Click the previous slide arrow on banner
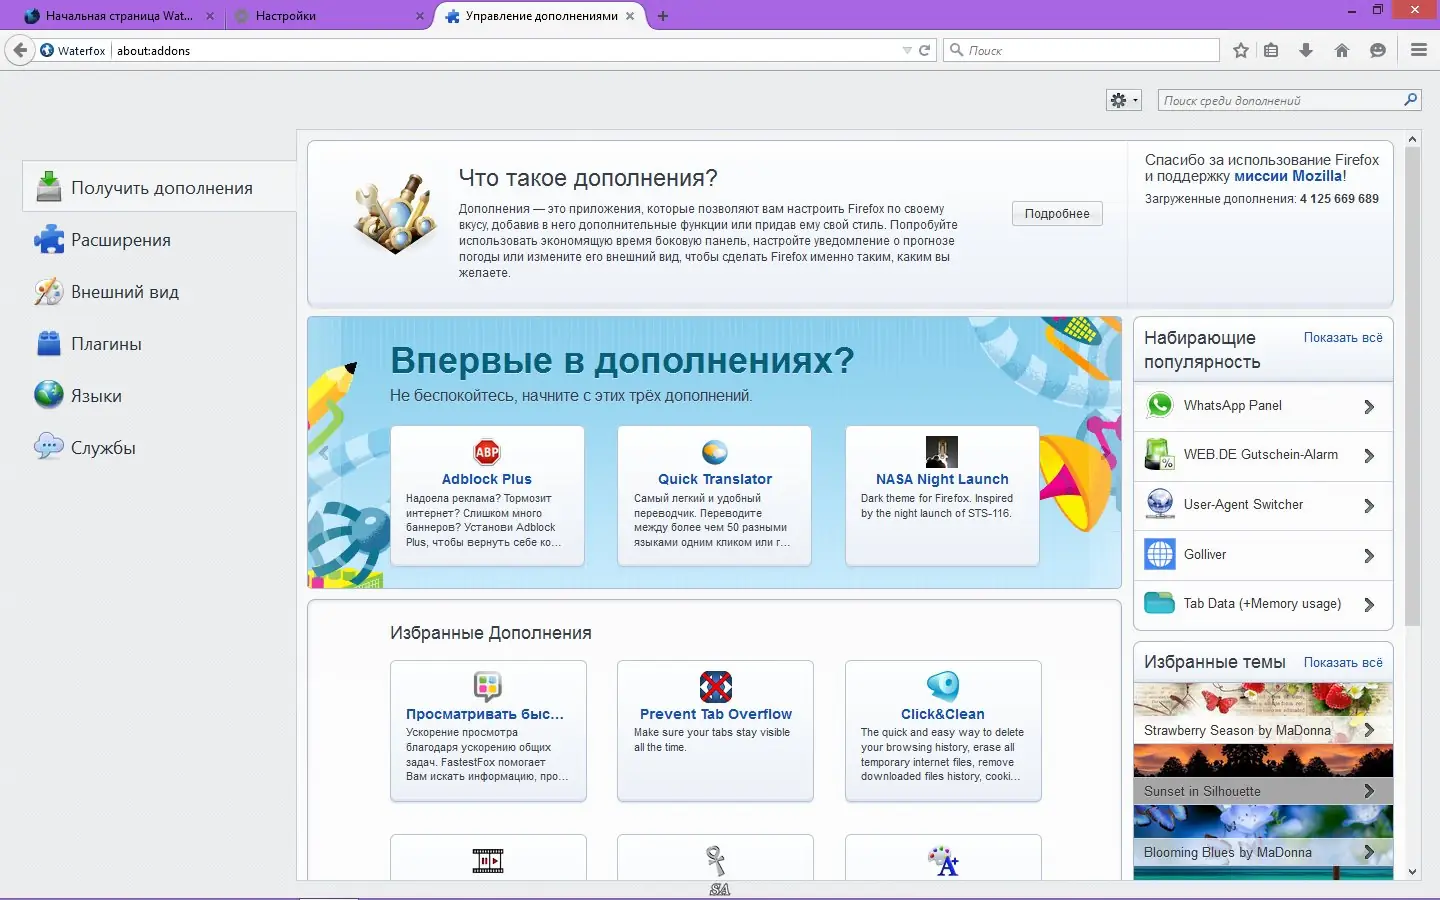Screen dimensions: 1440x900 pyautogui.click(x=323, y=452)
